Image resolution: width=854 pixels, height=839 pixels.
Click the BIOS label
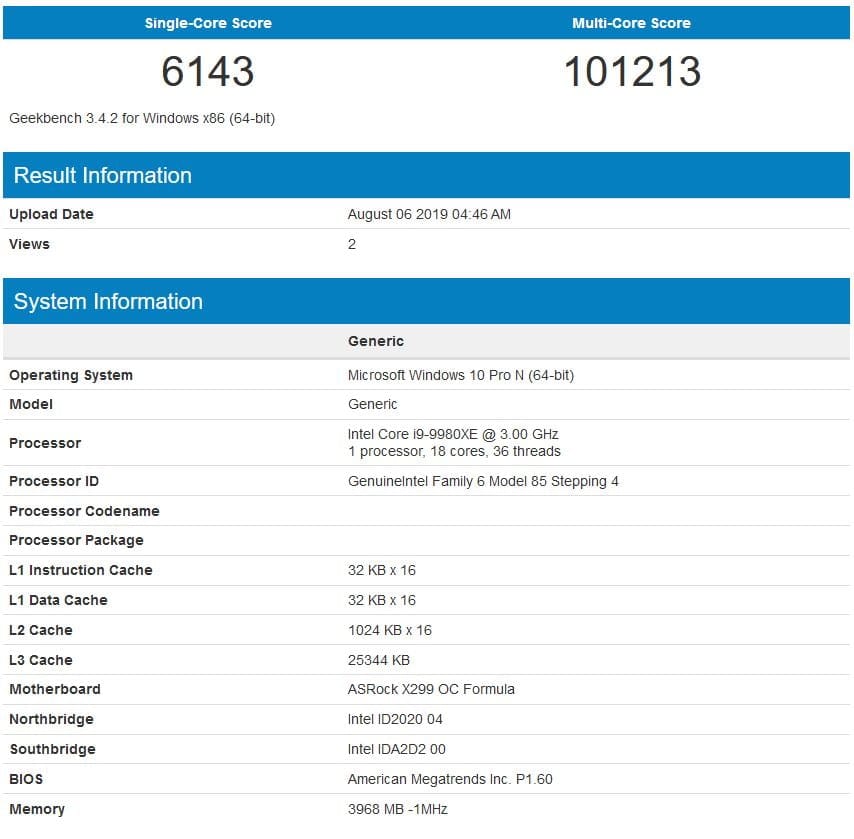pyautogui.click(x=26, y=780)
